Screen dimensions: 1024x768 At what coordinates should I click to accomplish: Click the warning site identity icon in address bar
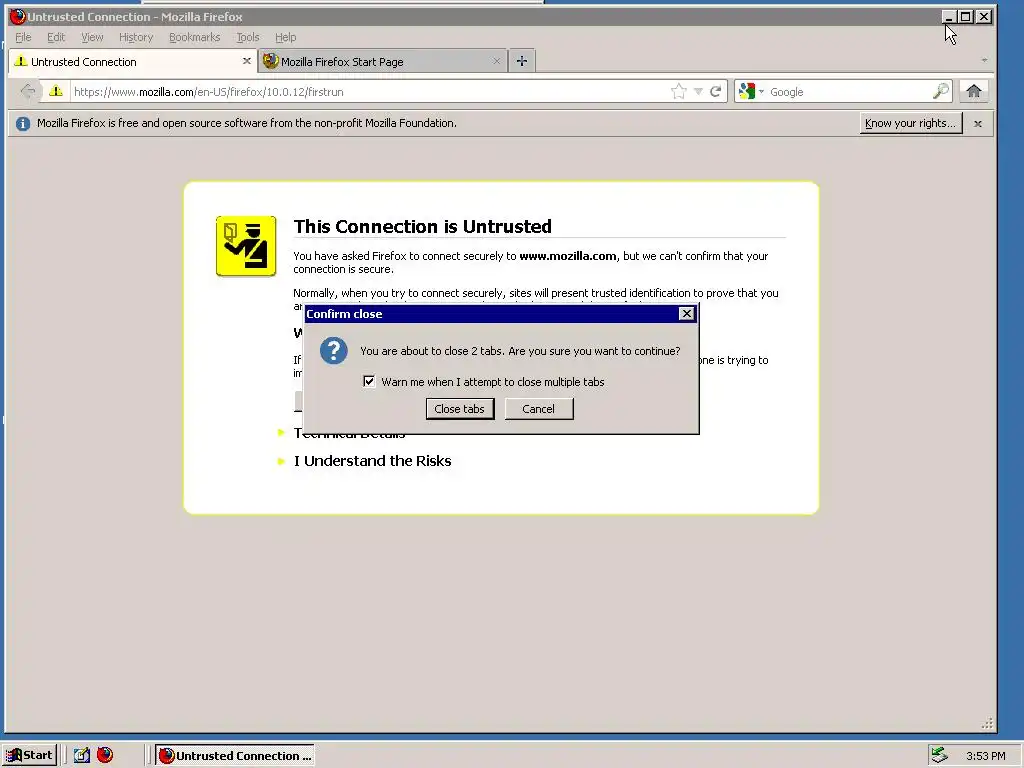pyautogui.click(x=56, y=91)
